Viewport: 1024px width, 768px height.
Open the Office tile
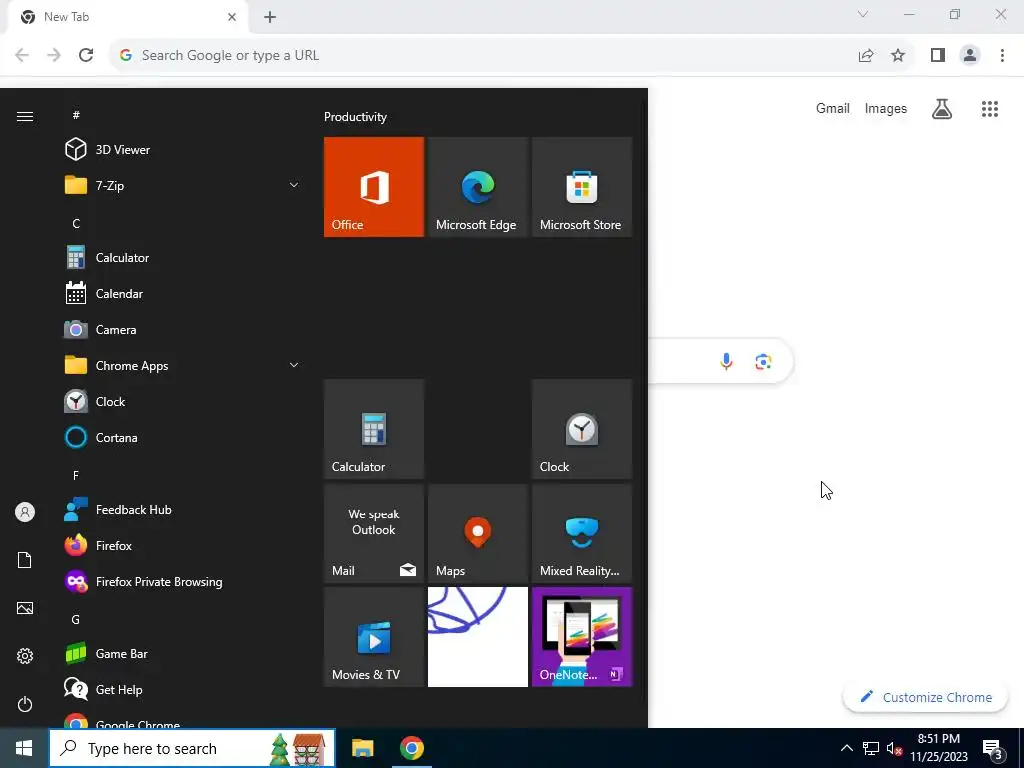pyautogui.click(x=374, y=187)
